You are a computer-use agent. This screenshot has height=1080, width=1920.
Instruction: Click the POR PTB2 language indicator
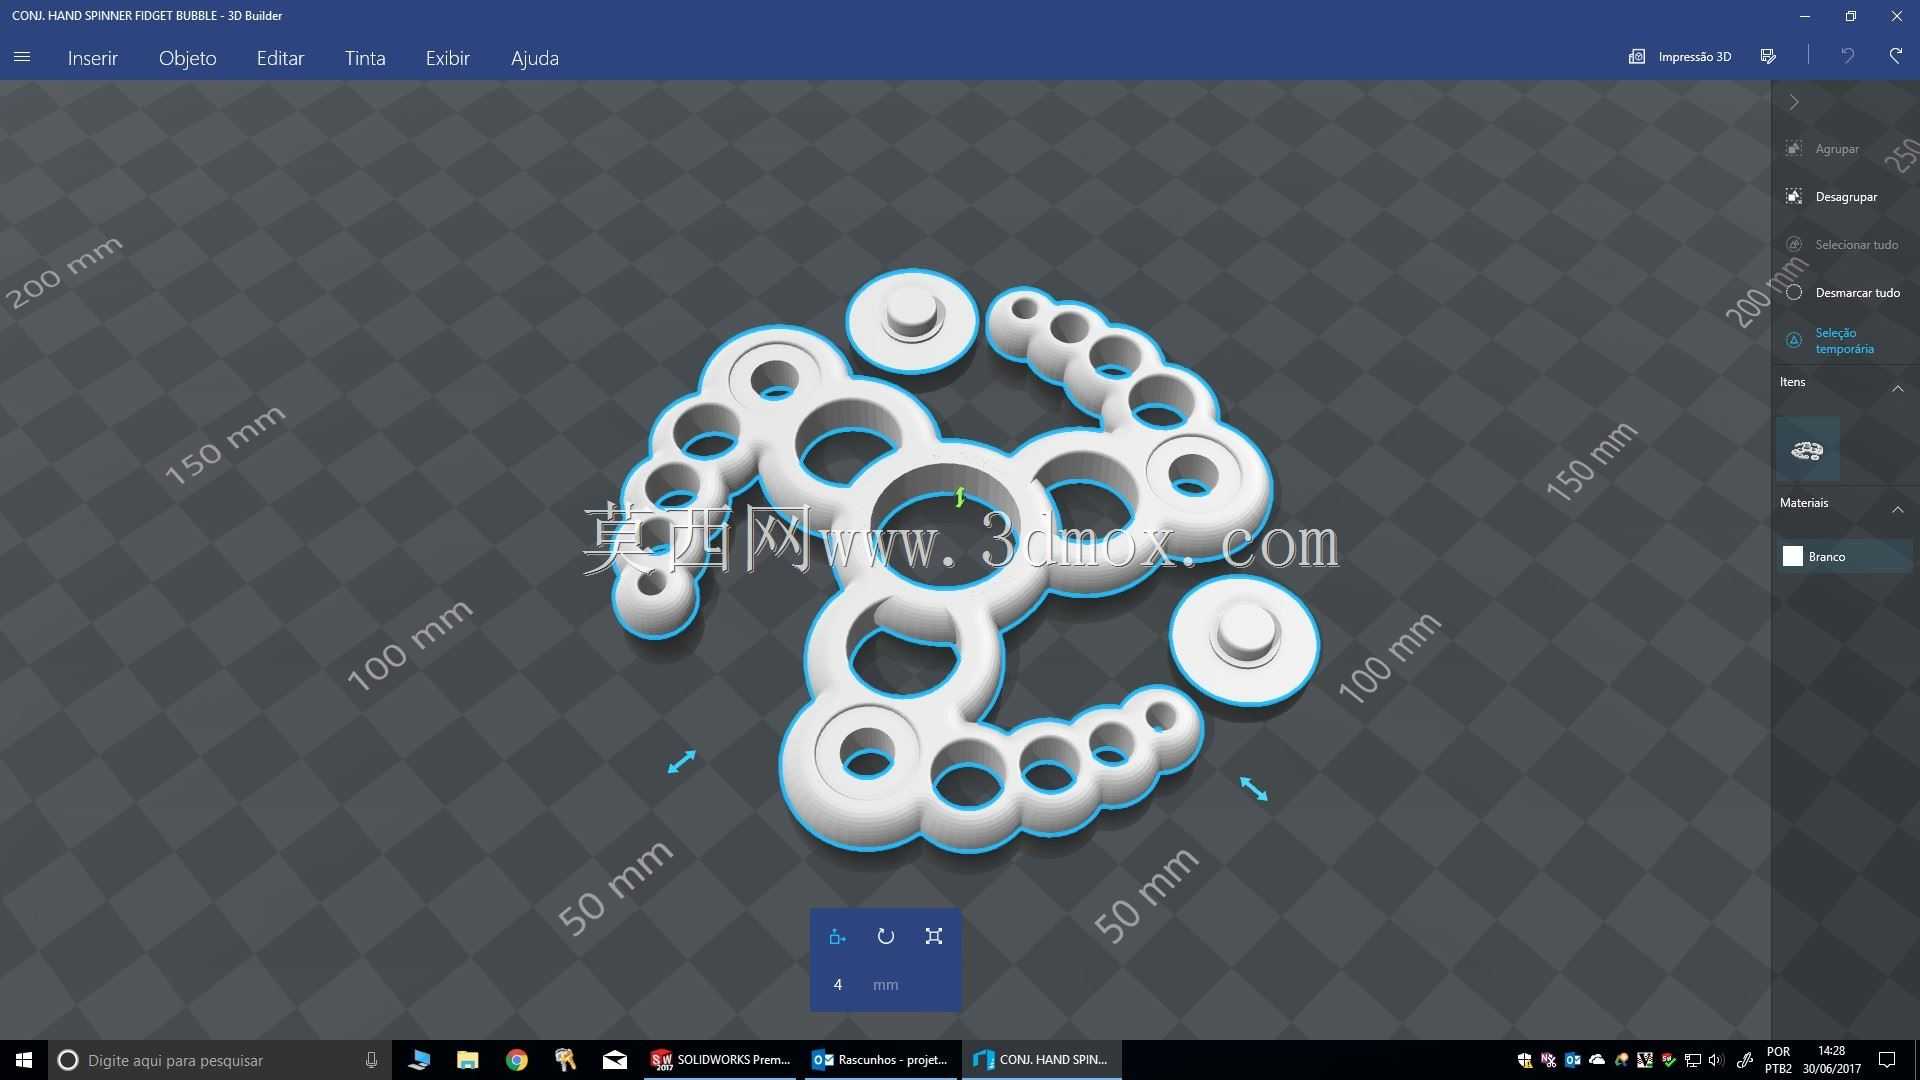click(1779, 1060)
